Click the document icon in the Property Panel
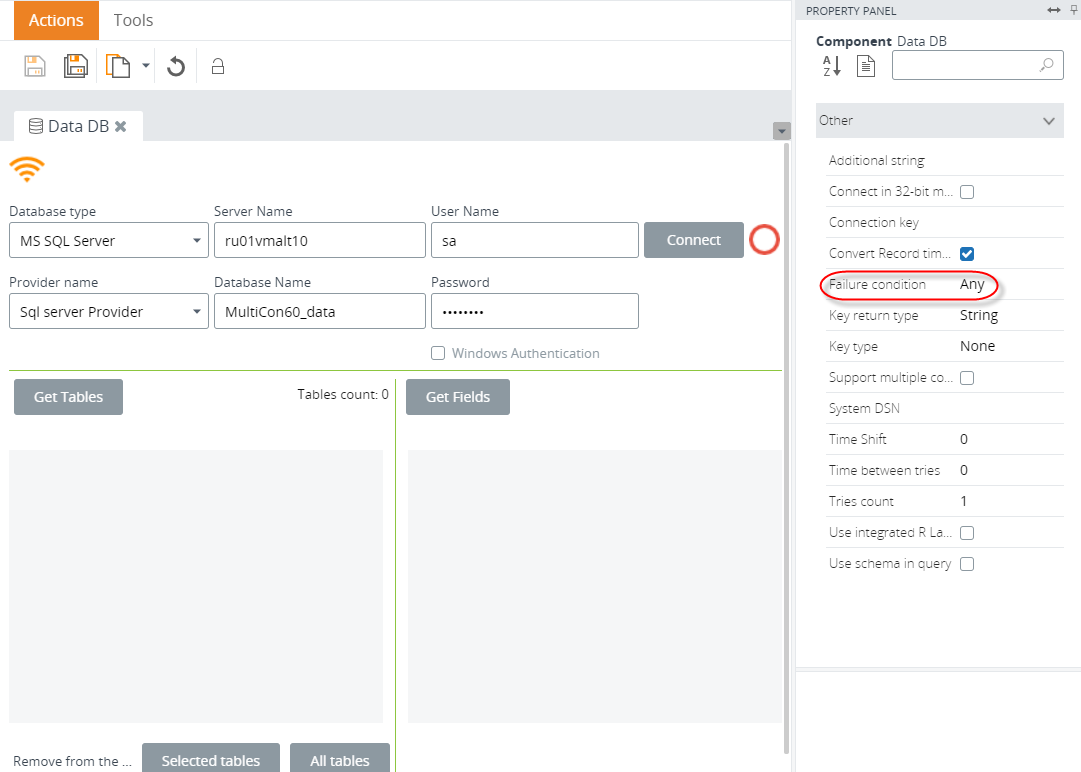Screen dimensions: 1081x772 click(866, 66)
